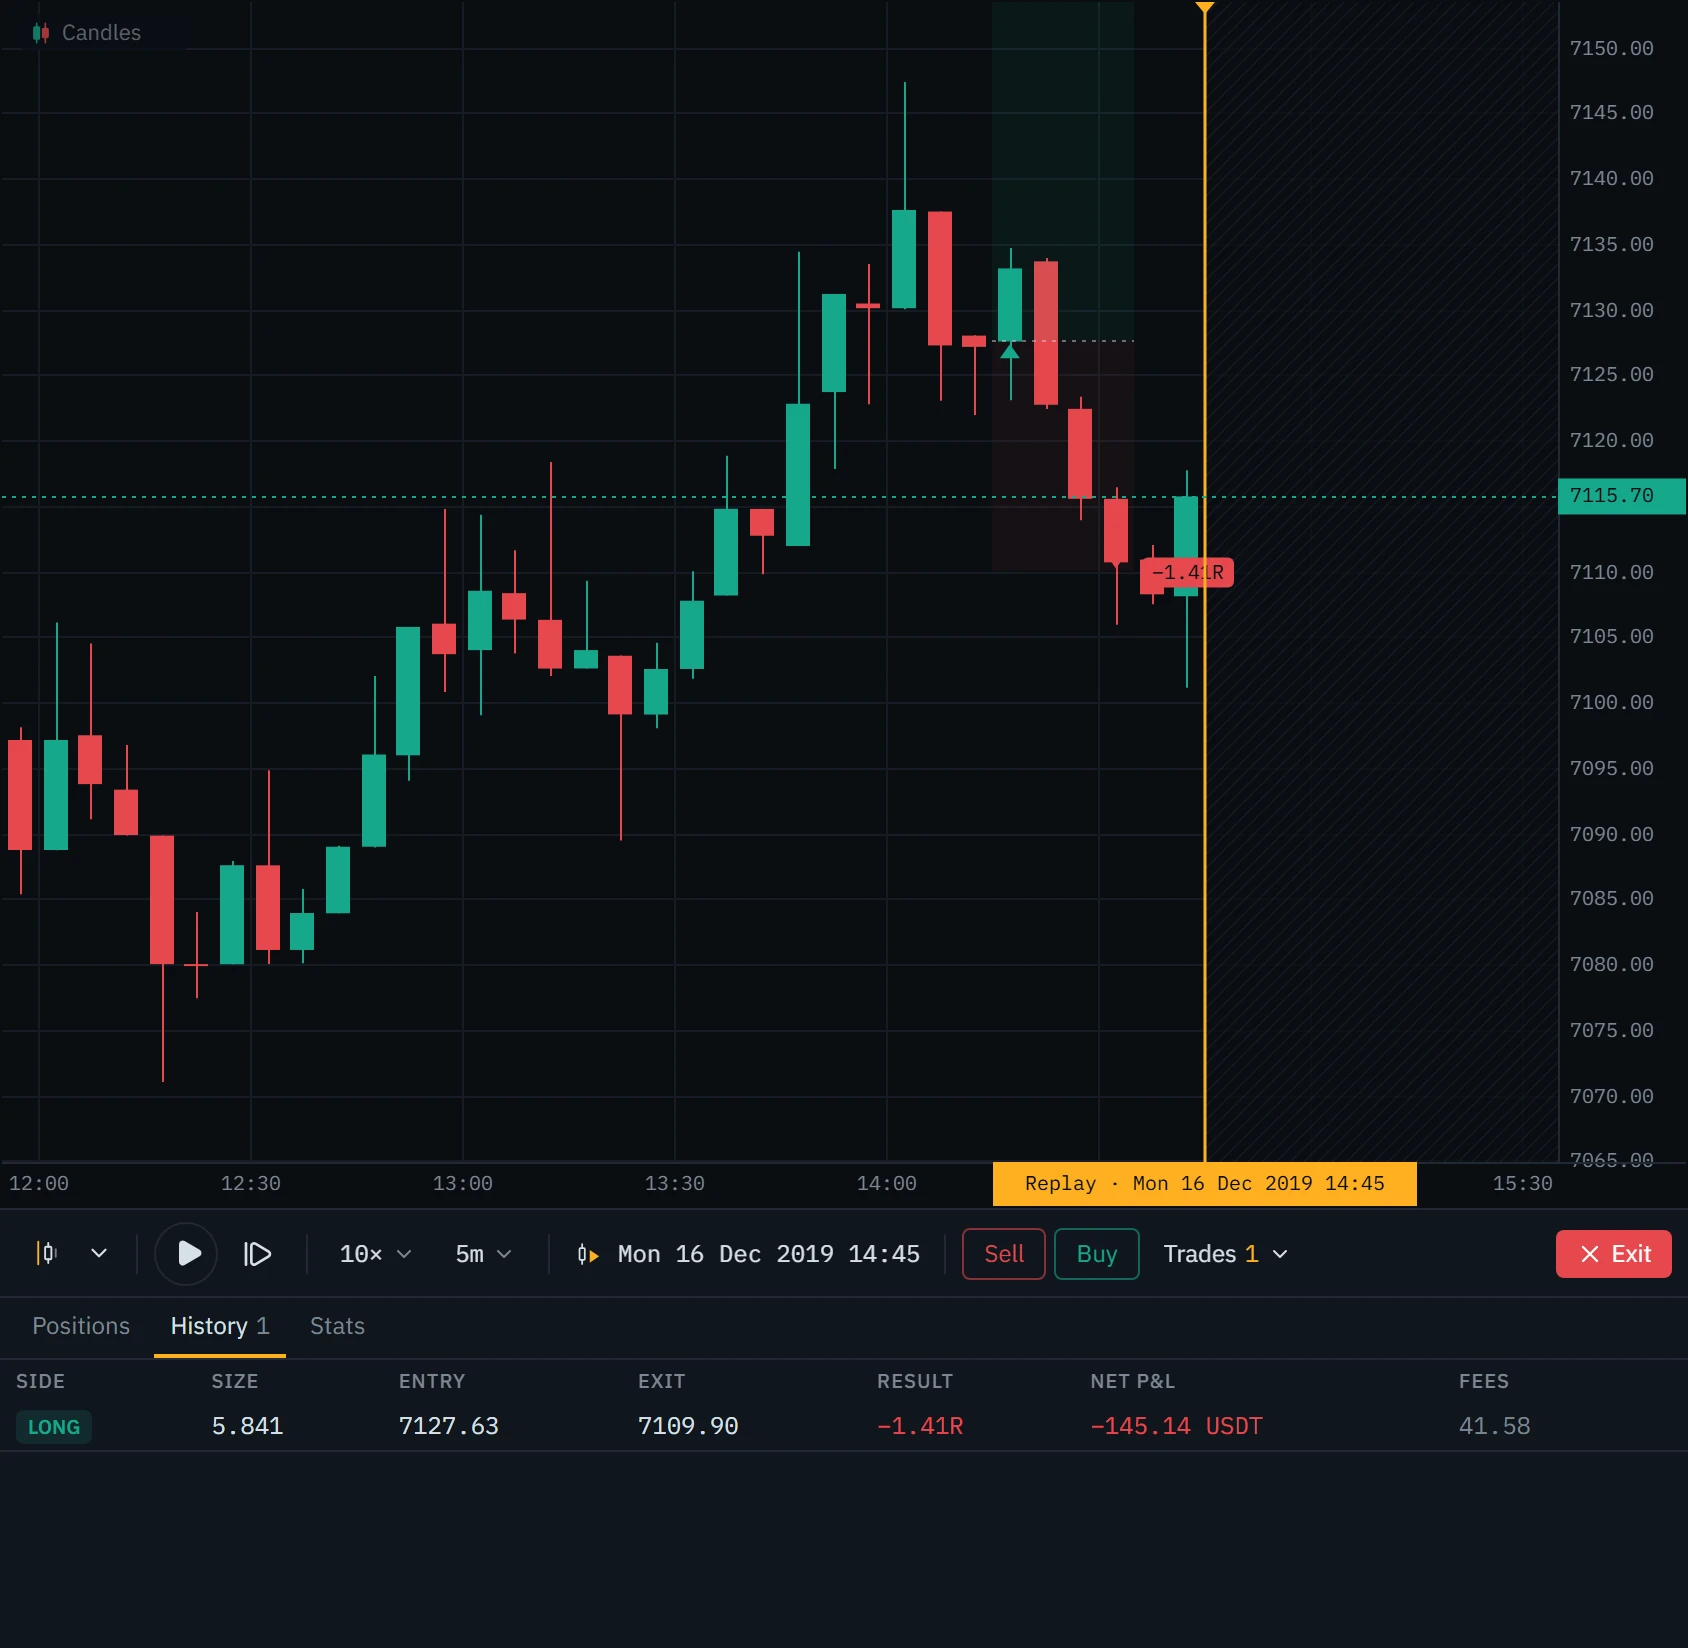
Task: Open the 10× replay speed dropdown
Action: (x=375, y=1253)
